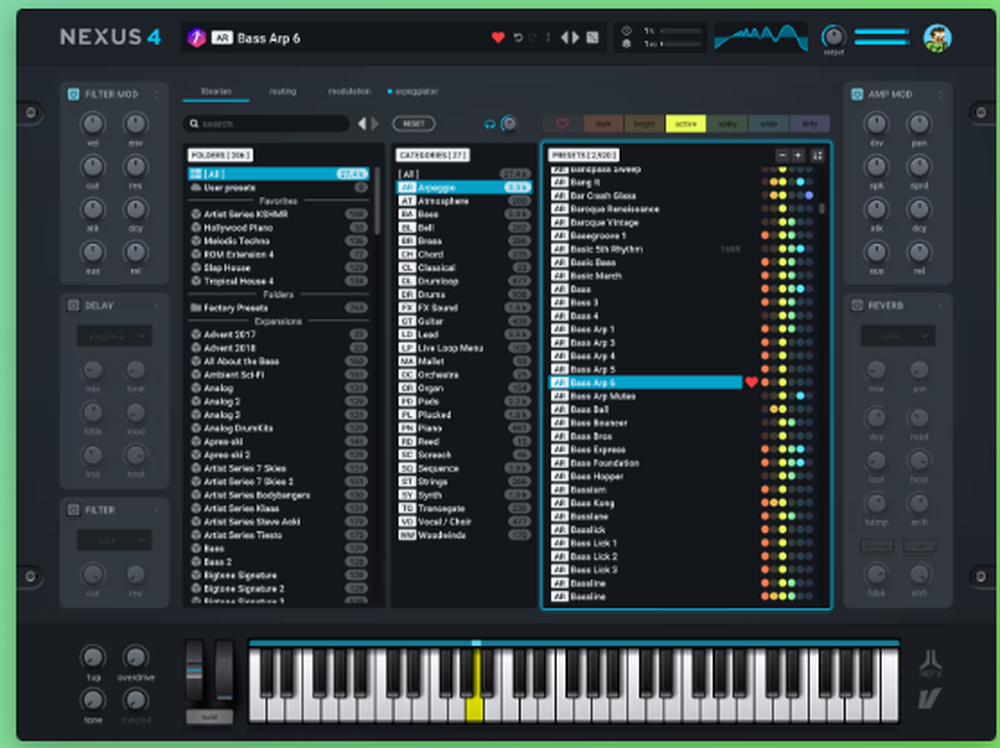The width and height of the screenshot is (1000, 748).
Task: Open the three-dot preset menu in header
Action: (548, 38)
